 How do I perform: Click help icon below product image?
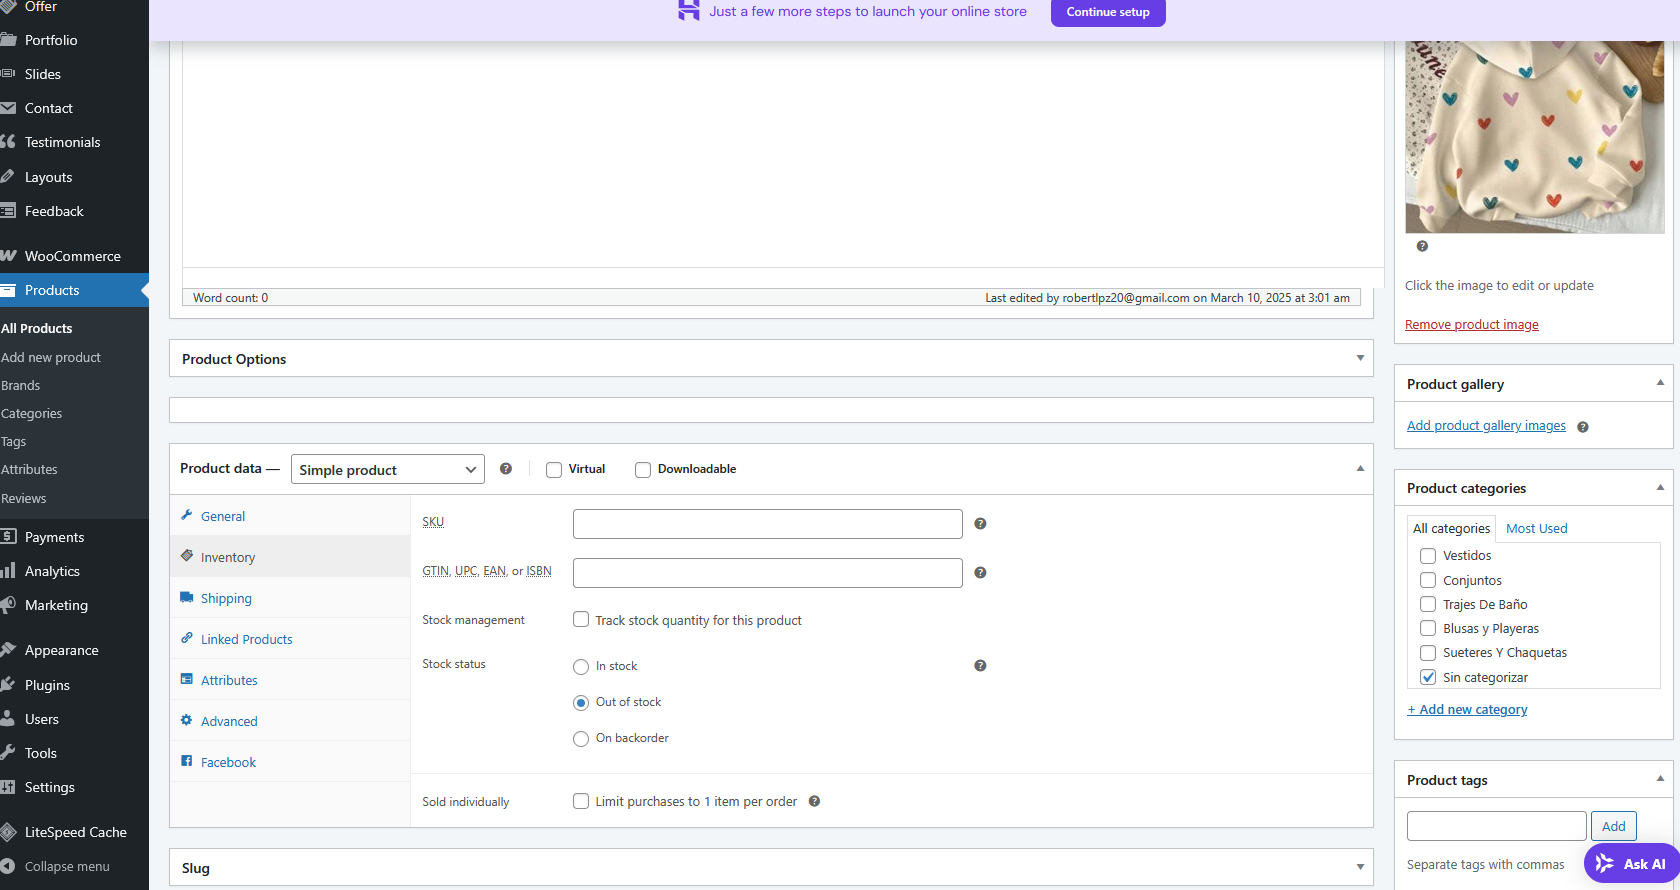click(x=1422, y=246)
